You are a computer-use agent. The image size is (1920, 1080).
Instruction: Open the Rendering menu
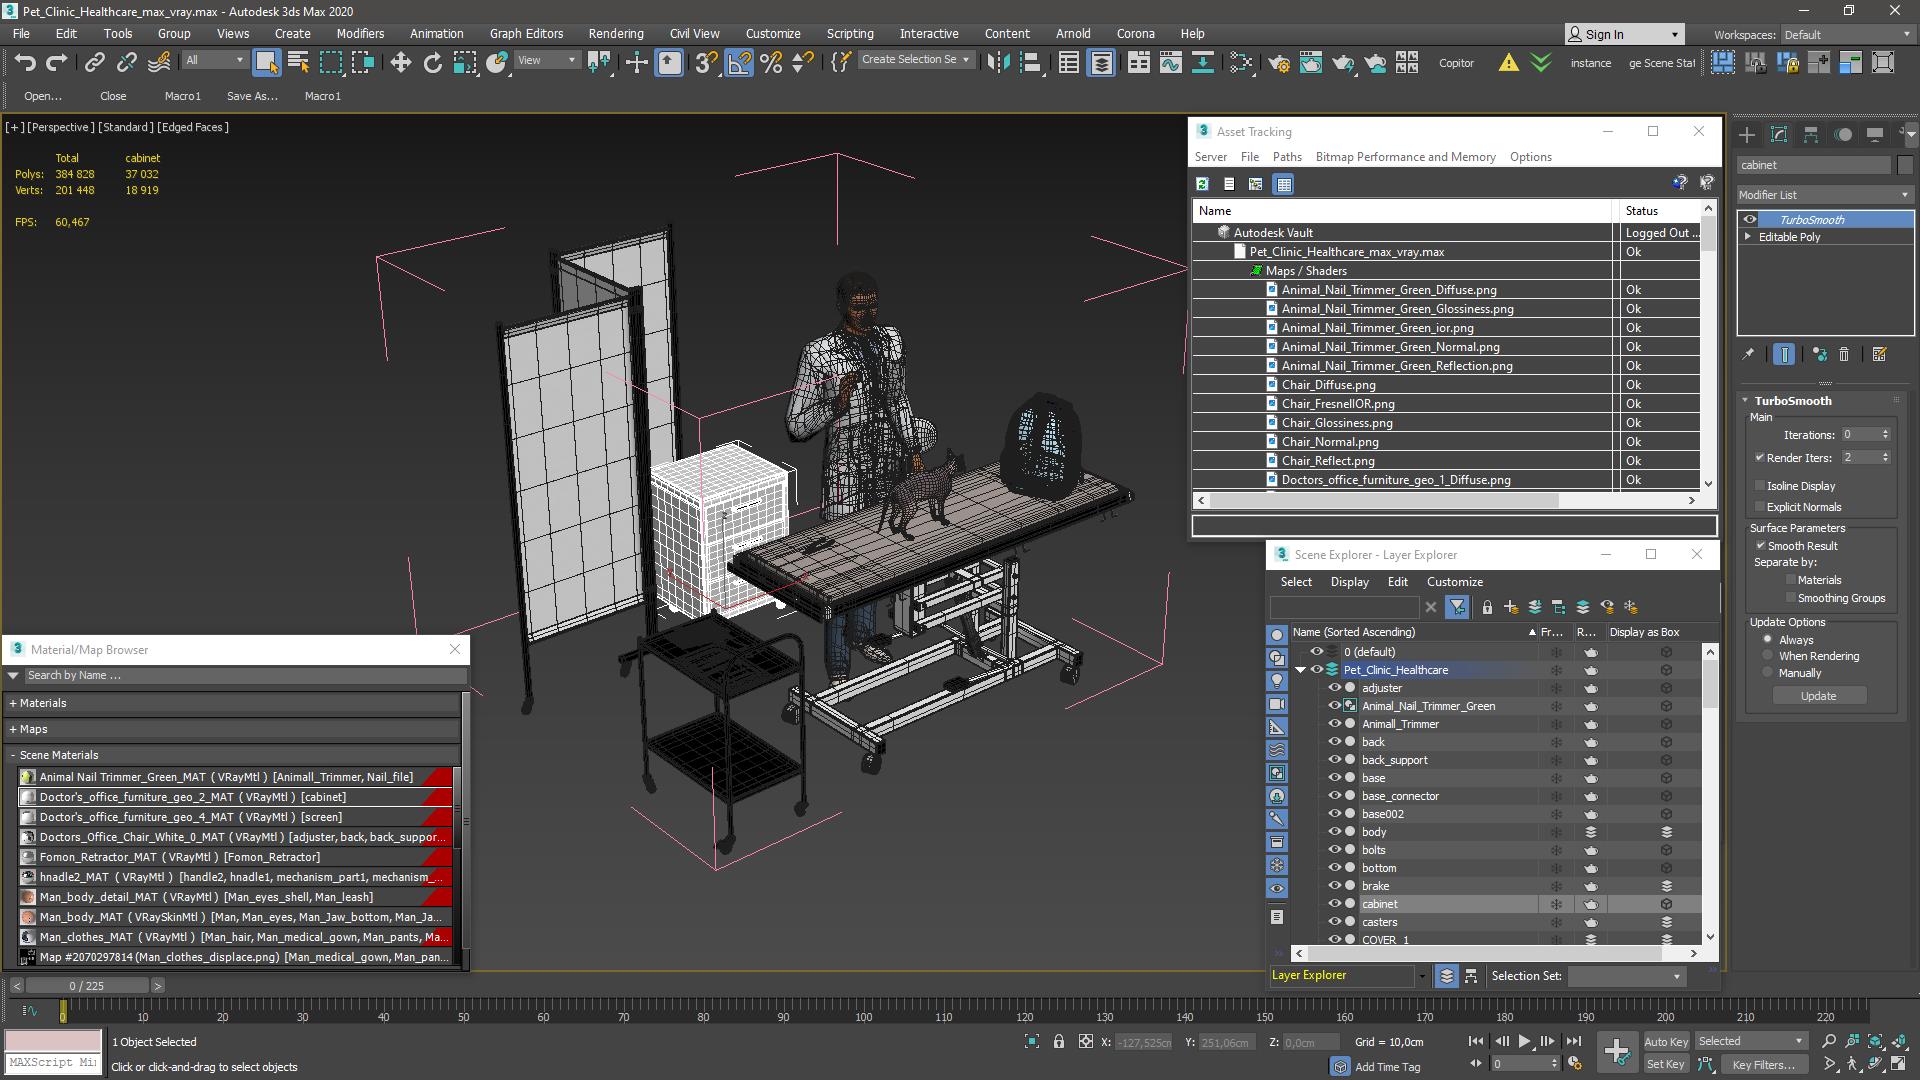click(x=616, y=33)
